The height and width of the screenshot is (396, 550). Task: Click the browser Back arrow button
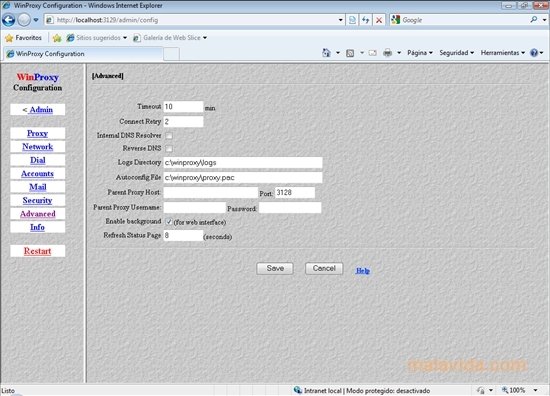click(x=8, y=20)
